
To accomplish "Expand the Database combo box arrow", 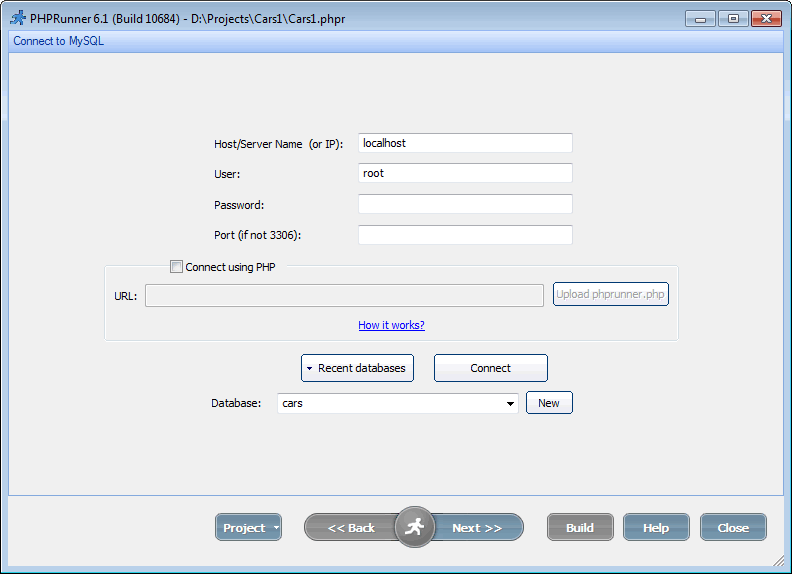I will [x=510, y=403].
